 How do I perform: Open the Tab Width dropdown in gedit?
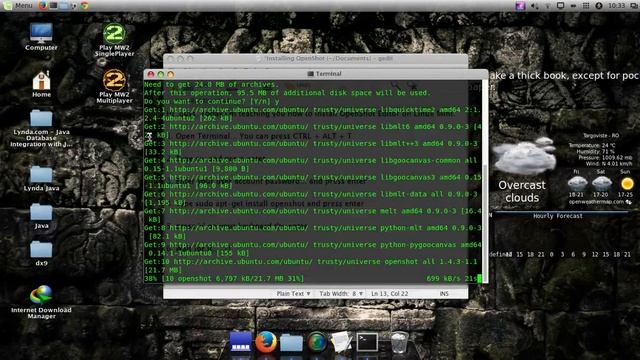pos(341,293)
